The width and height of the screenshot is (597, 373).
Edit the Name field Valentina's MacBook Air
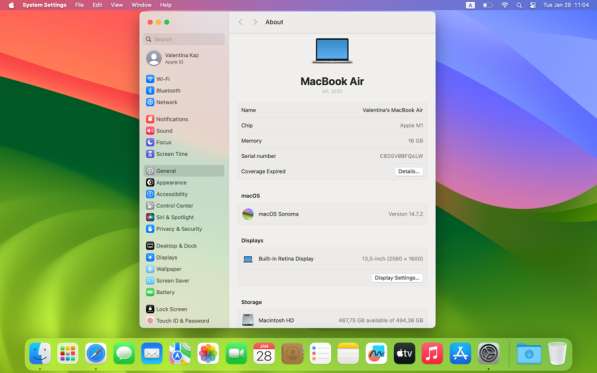click(393, 110)
